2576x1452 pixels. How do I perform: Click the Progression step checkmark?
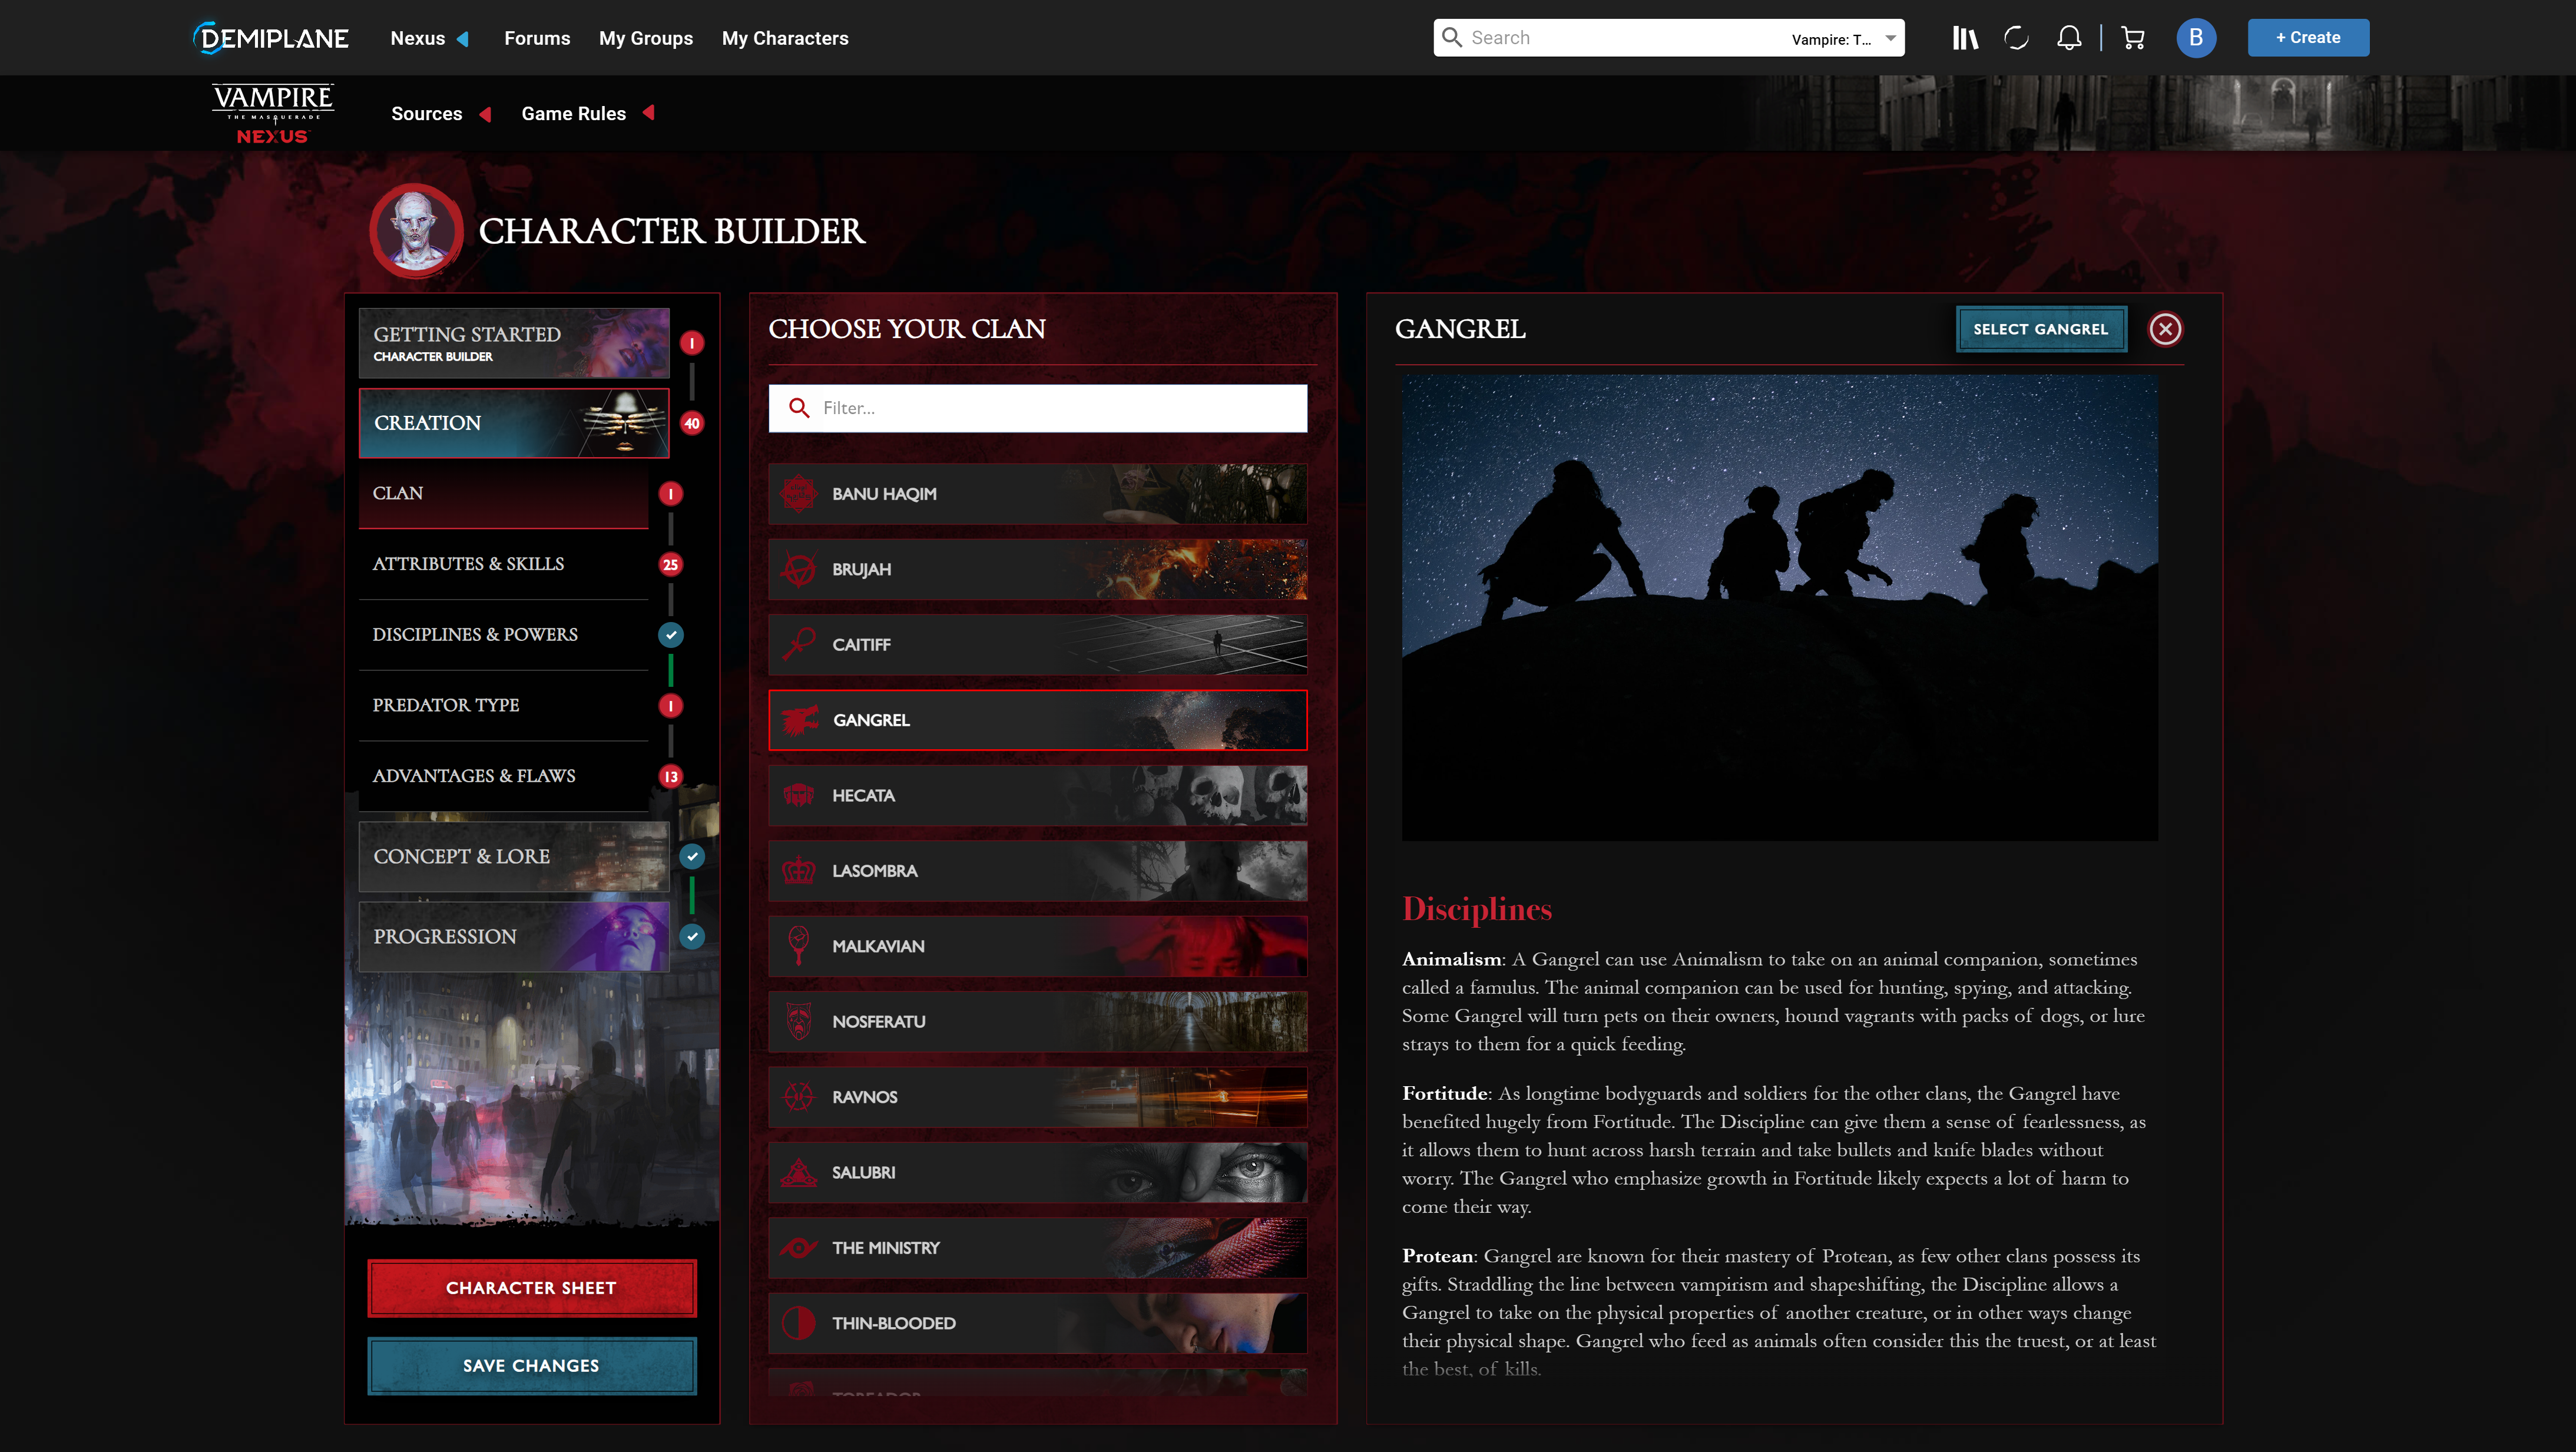(693, 936)
